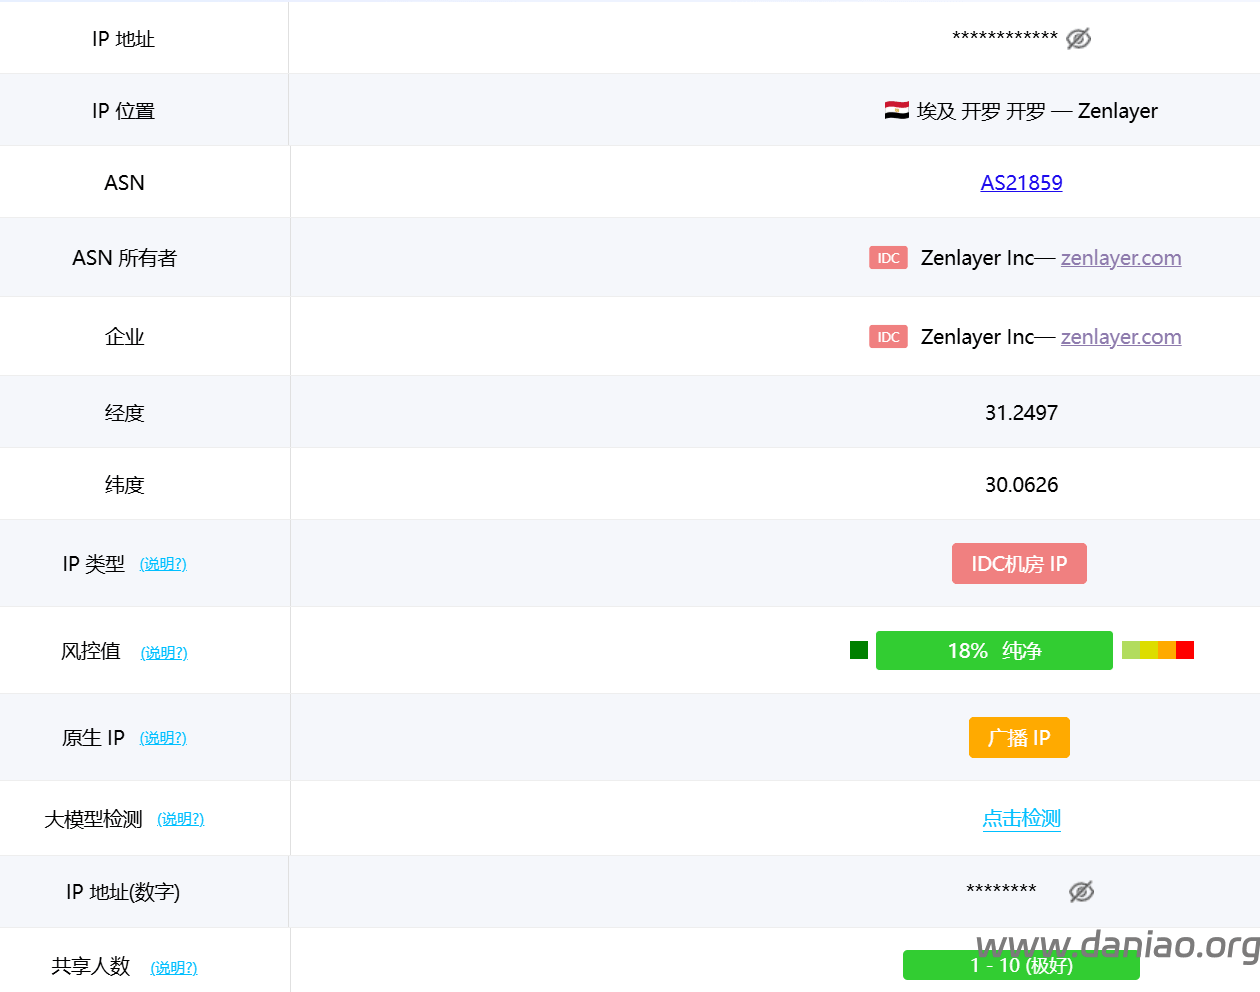Open the AS21859 link
Screen dimensions: 1260x992
[1021, 183]
